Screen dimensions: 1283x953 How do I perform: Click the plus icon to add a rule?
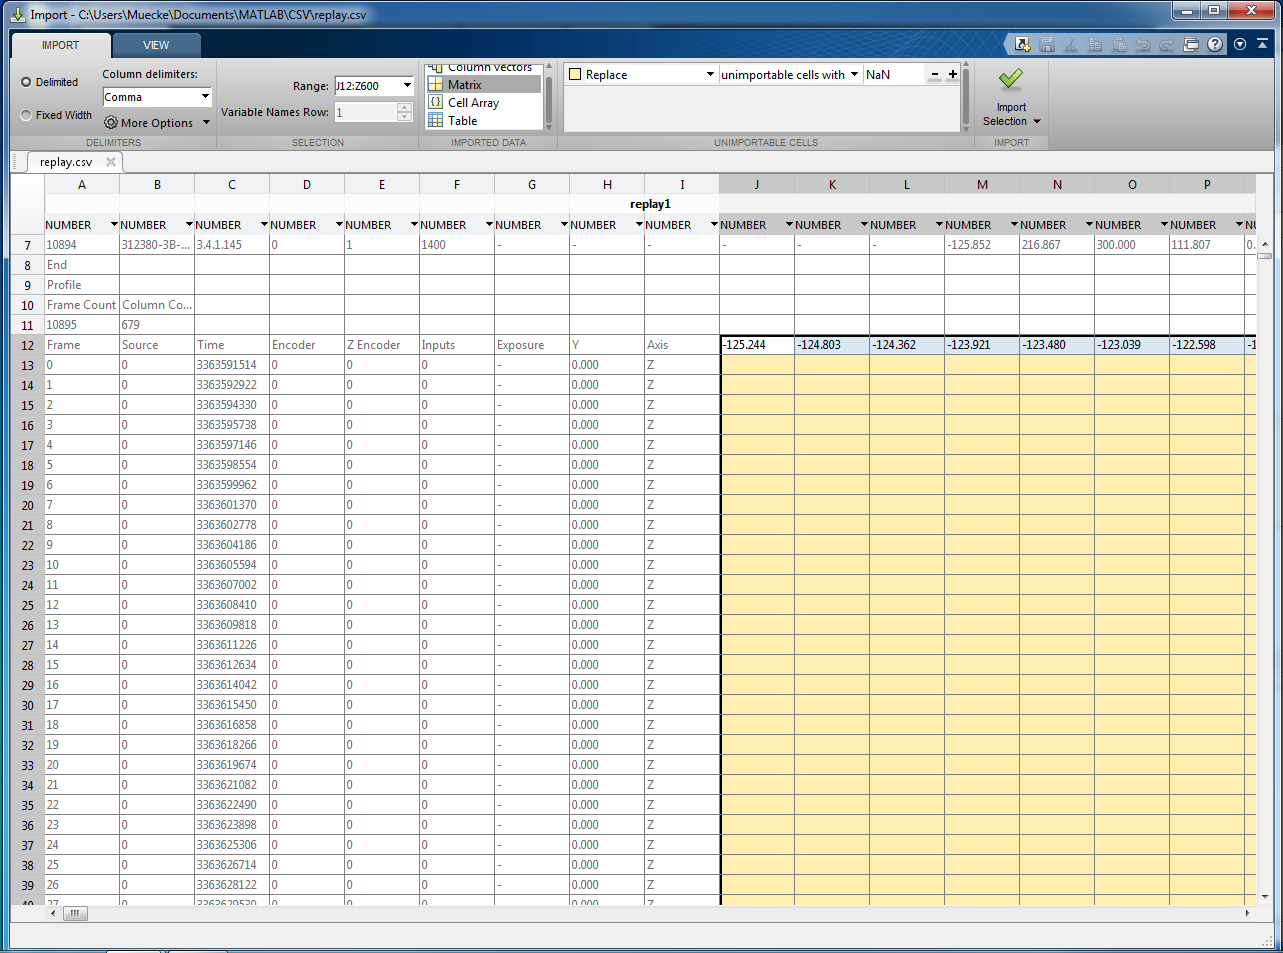coord(952,74)
